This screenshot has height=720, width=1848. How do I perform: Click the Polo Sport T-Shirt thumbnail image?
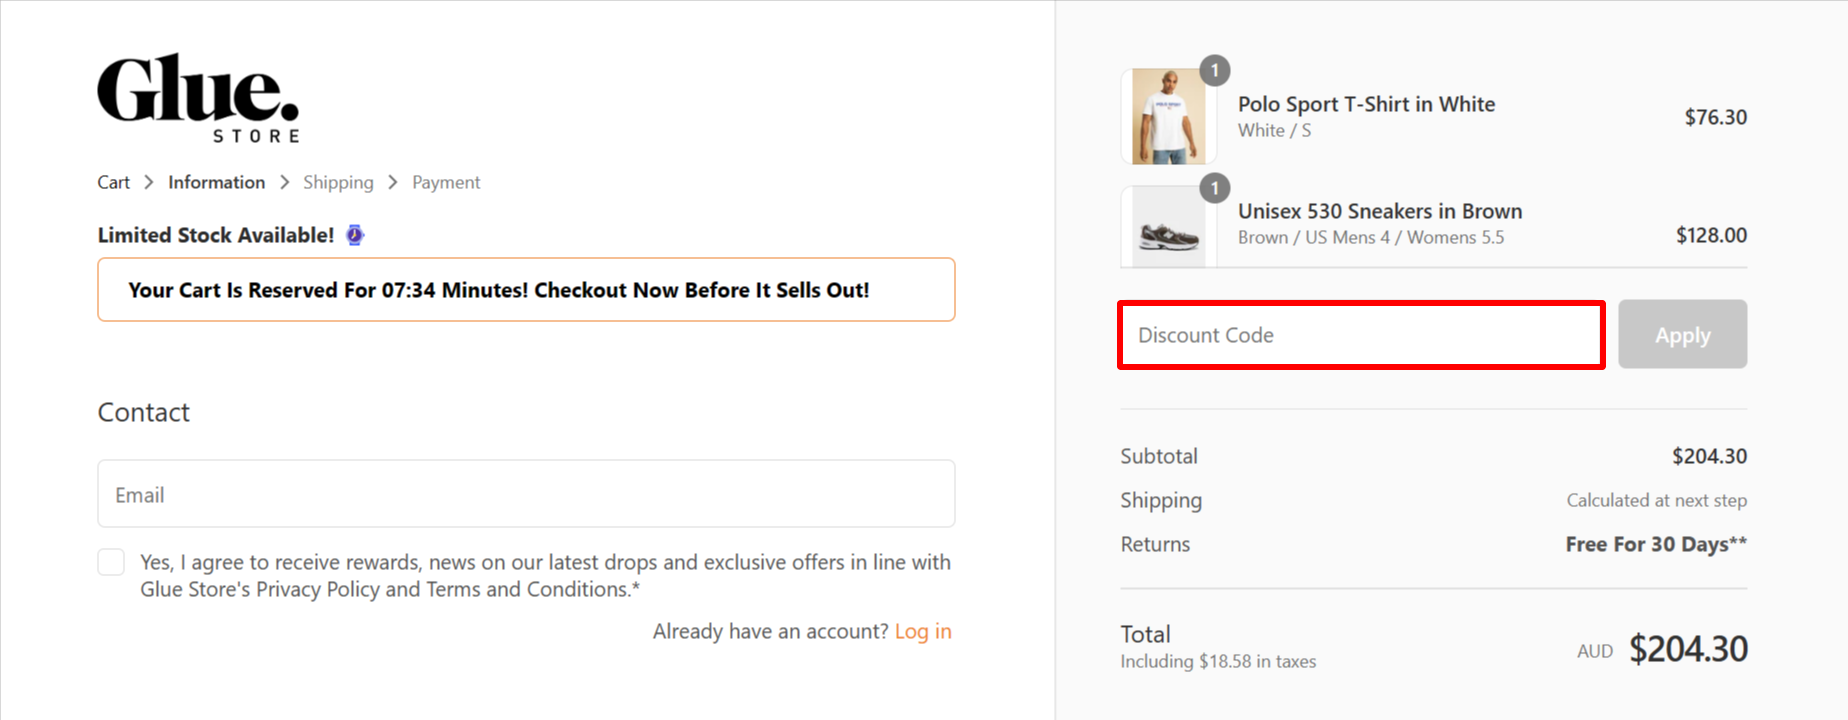(x=1168, y=115)
